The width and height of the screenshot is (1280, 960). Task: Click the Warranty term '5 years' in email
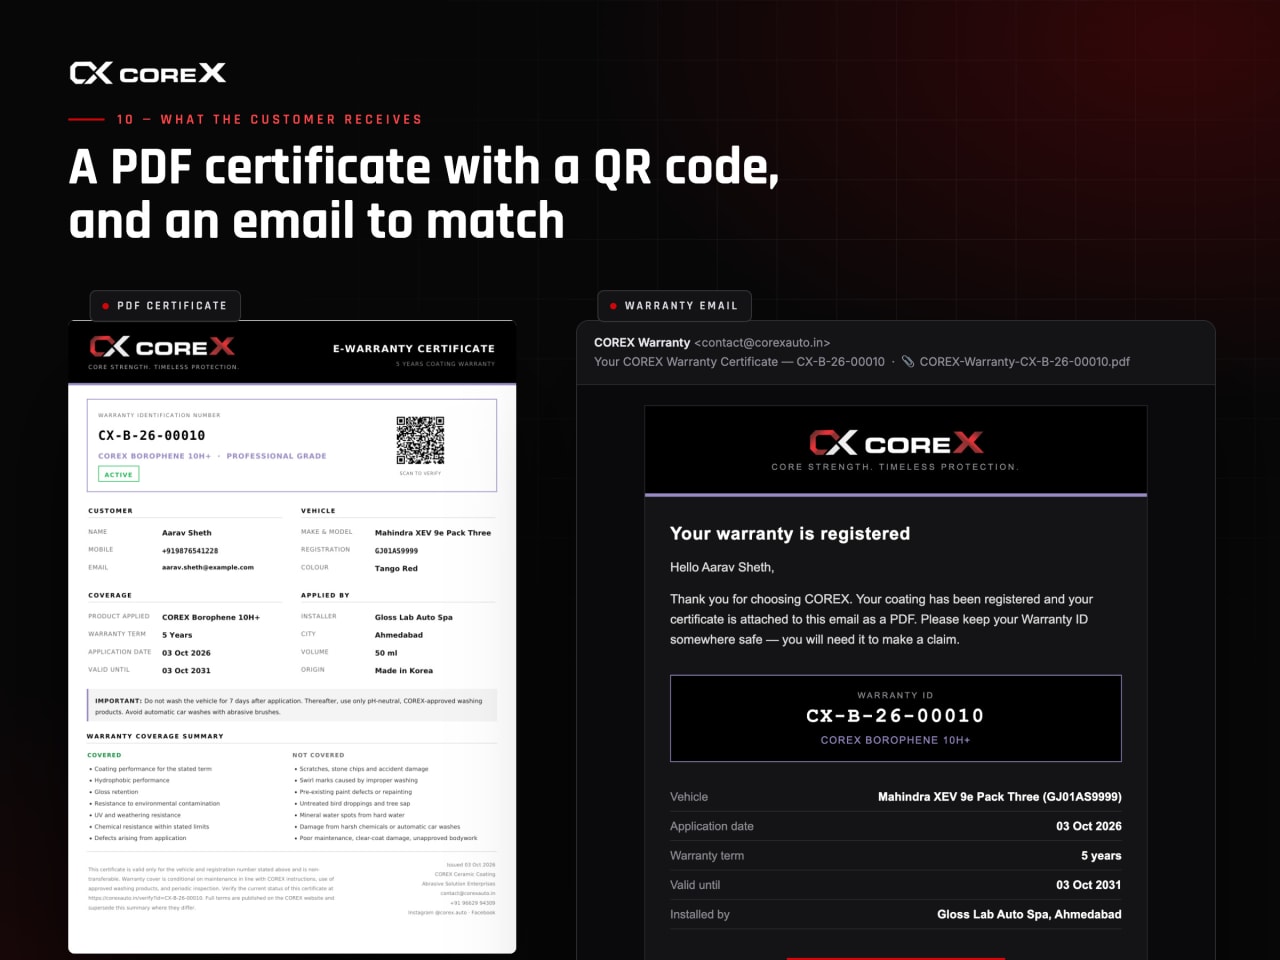[1101, 856]
